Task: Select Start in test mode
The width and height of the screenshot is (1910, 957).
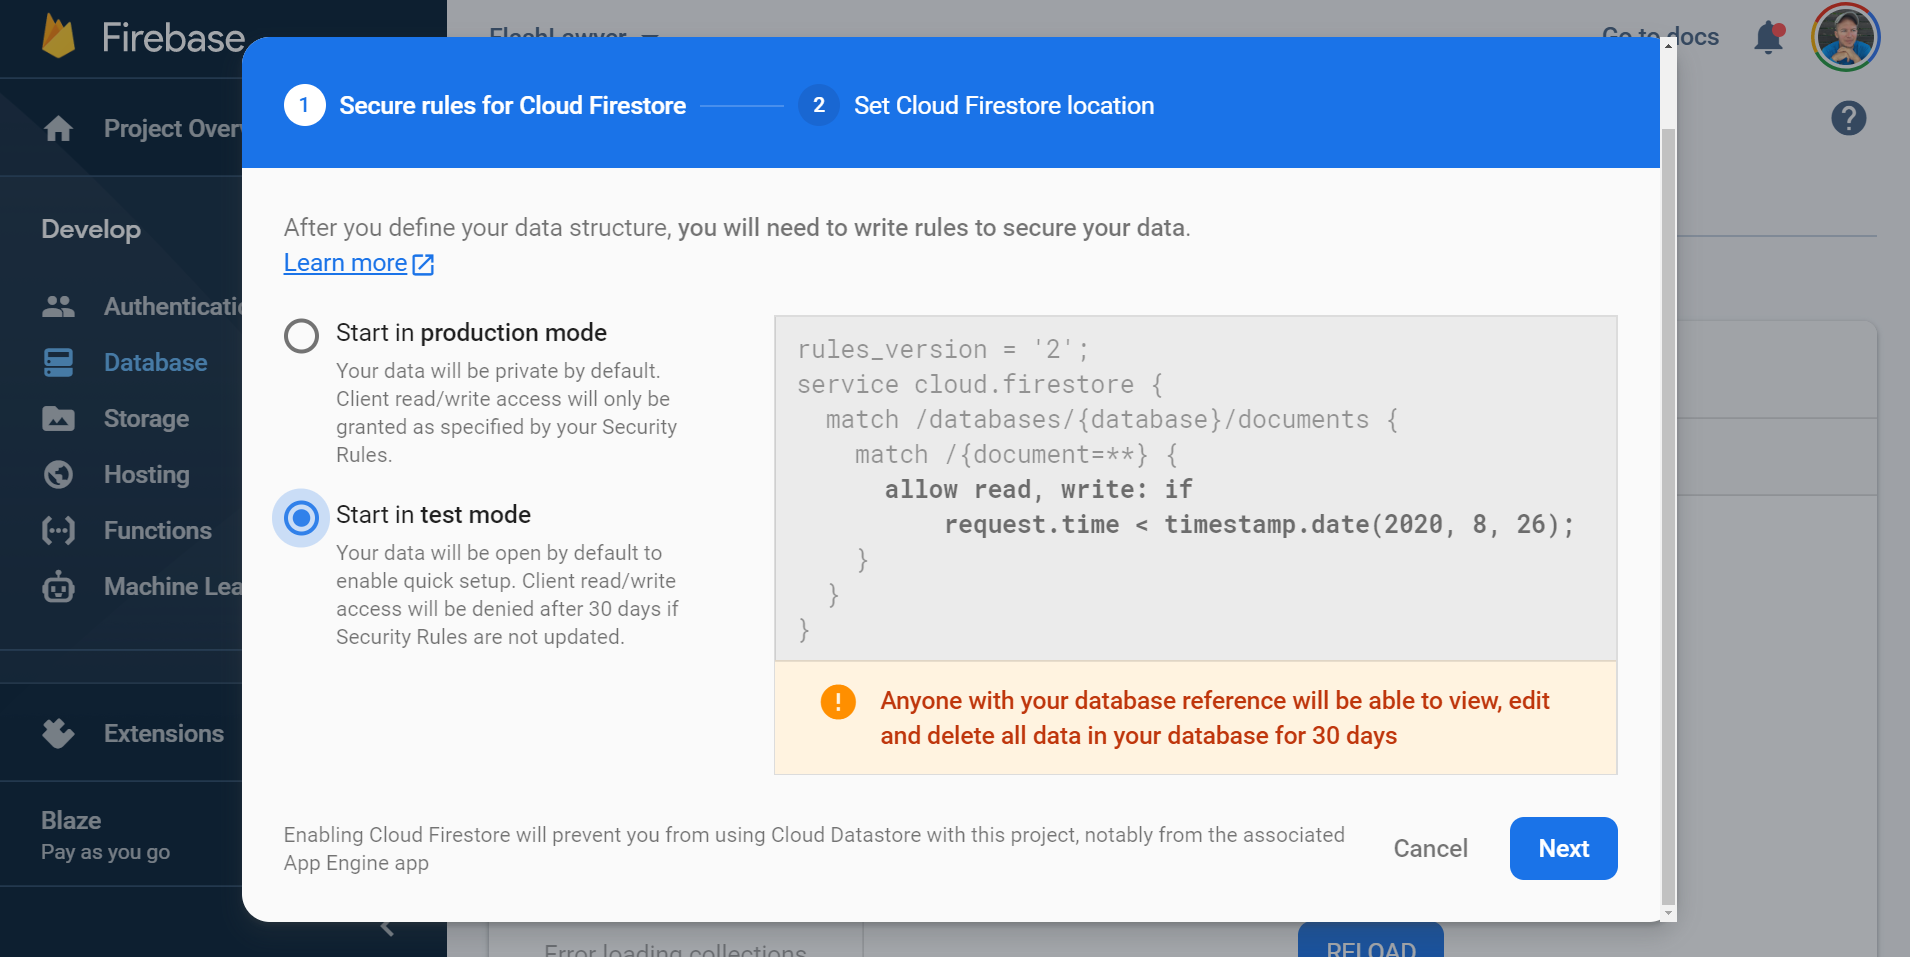Action: [300, 518]
